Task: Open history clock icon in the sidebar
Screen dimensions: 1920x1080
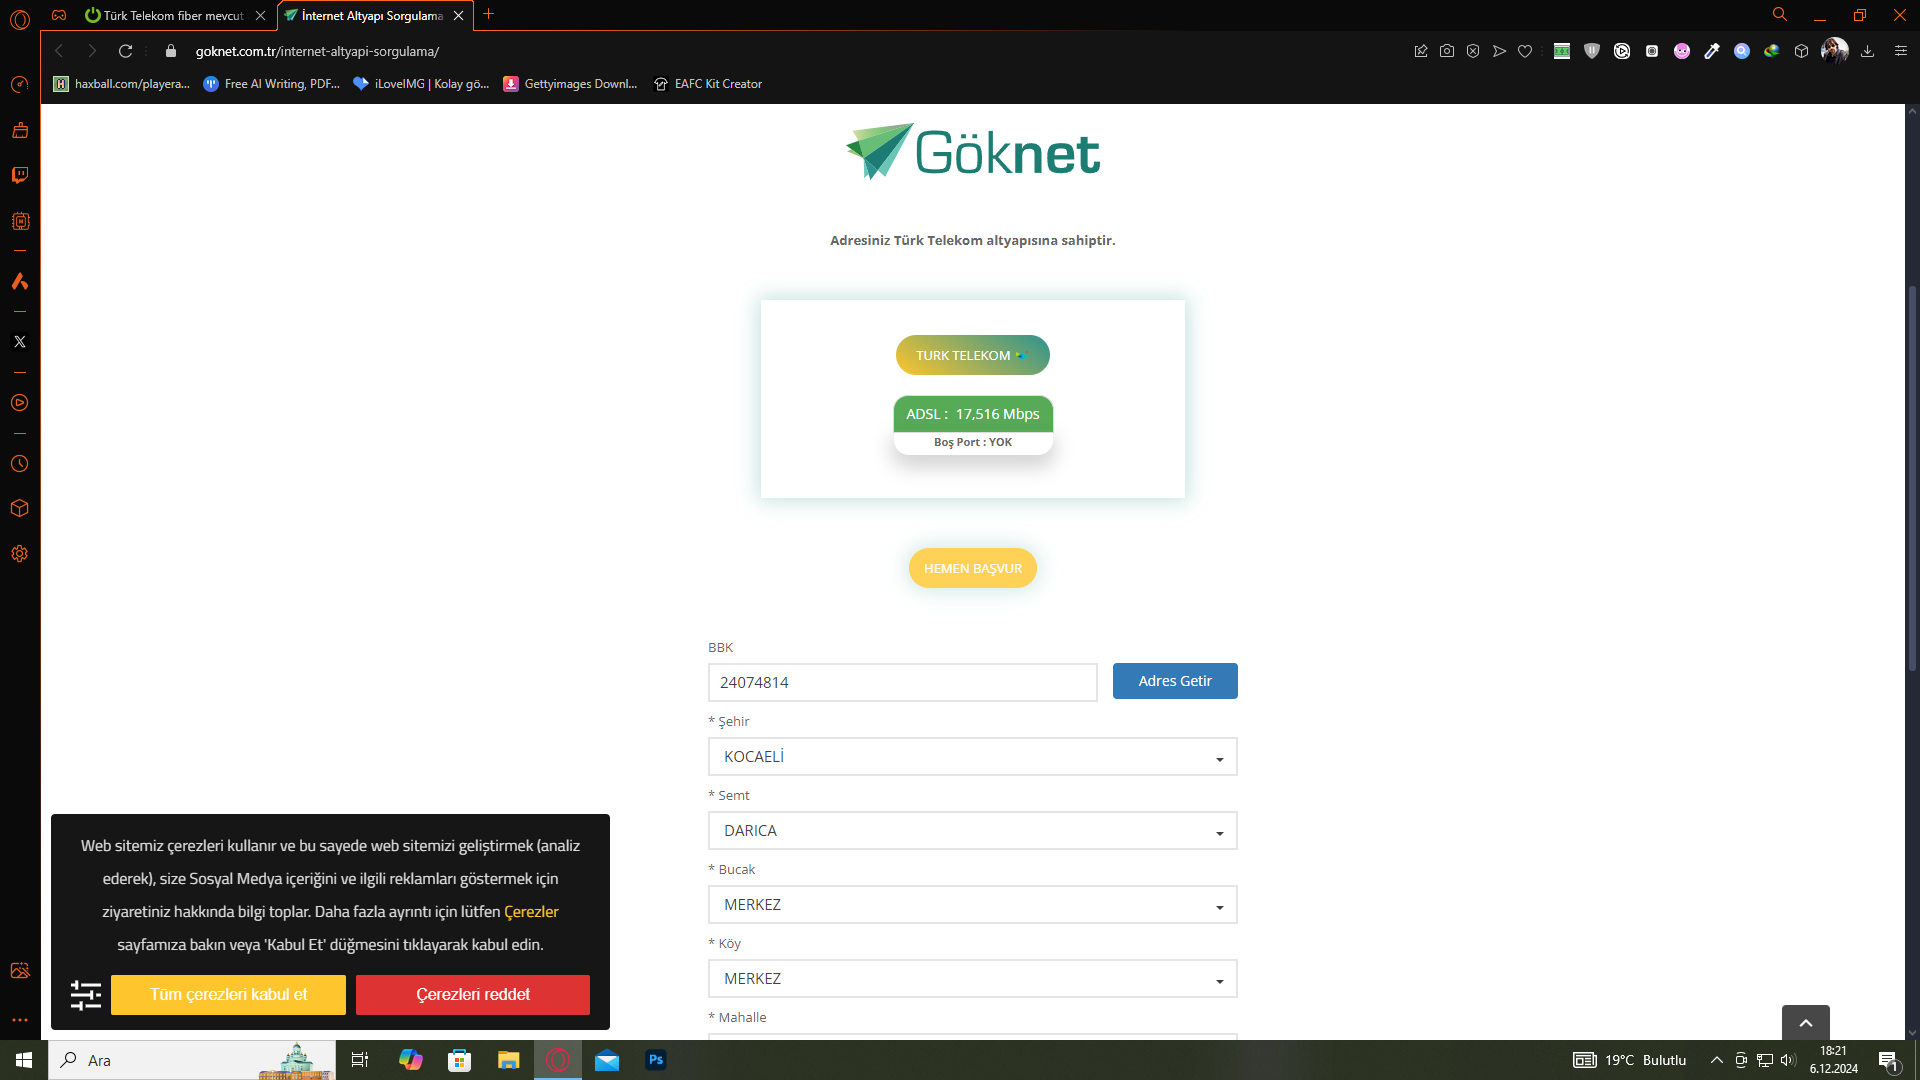Action: click(20, 464)
